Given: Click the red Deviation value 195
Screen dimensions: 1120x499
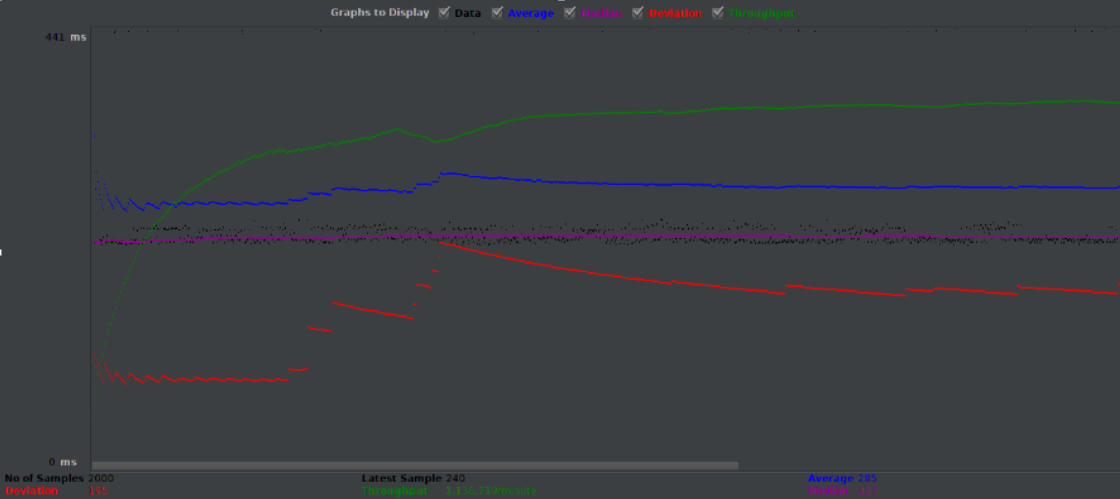Looking at the screenshot, I should coord(99,491).
